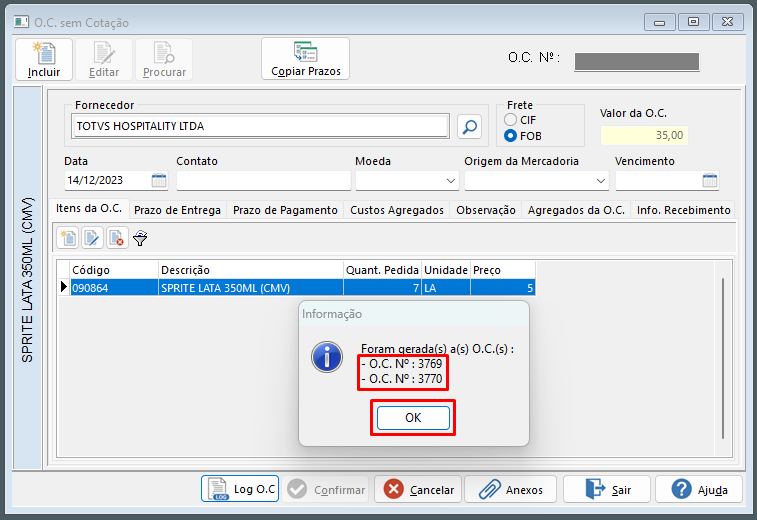Open the Vencimento calendar picker

(710, 181)
